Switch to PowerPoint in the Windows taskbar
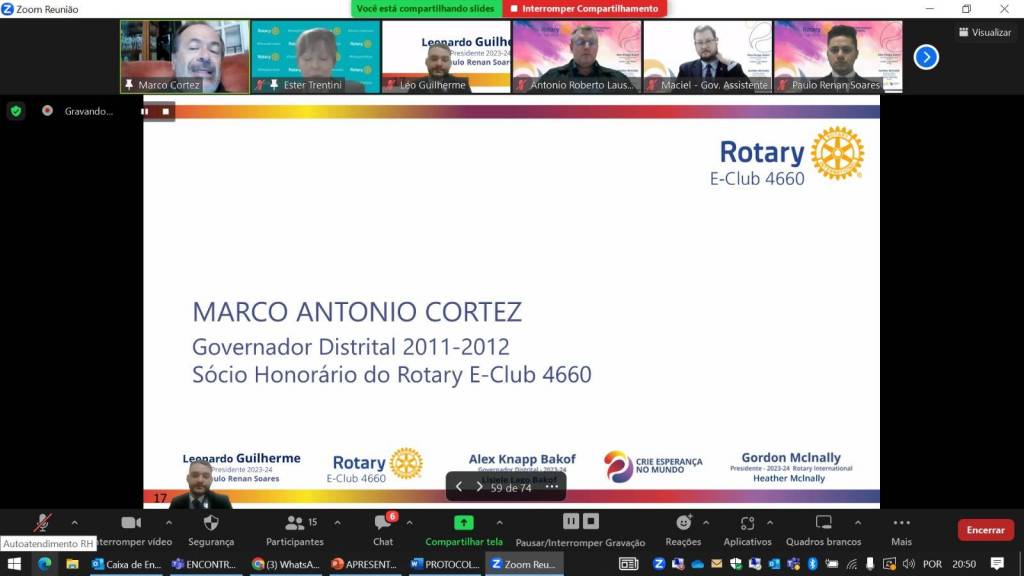The image size is (1024, 576). [365, 564]
